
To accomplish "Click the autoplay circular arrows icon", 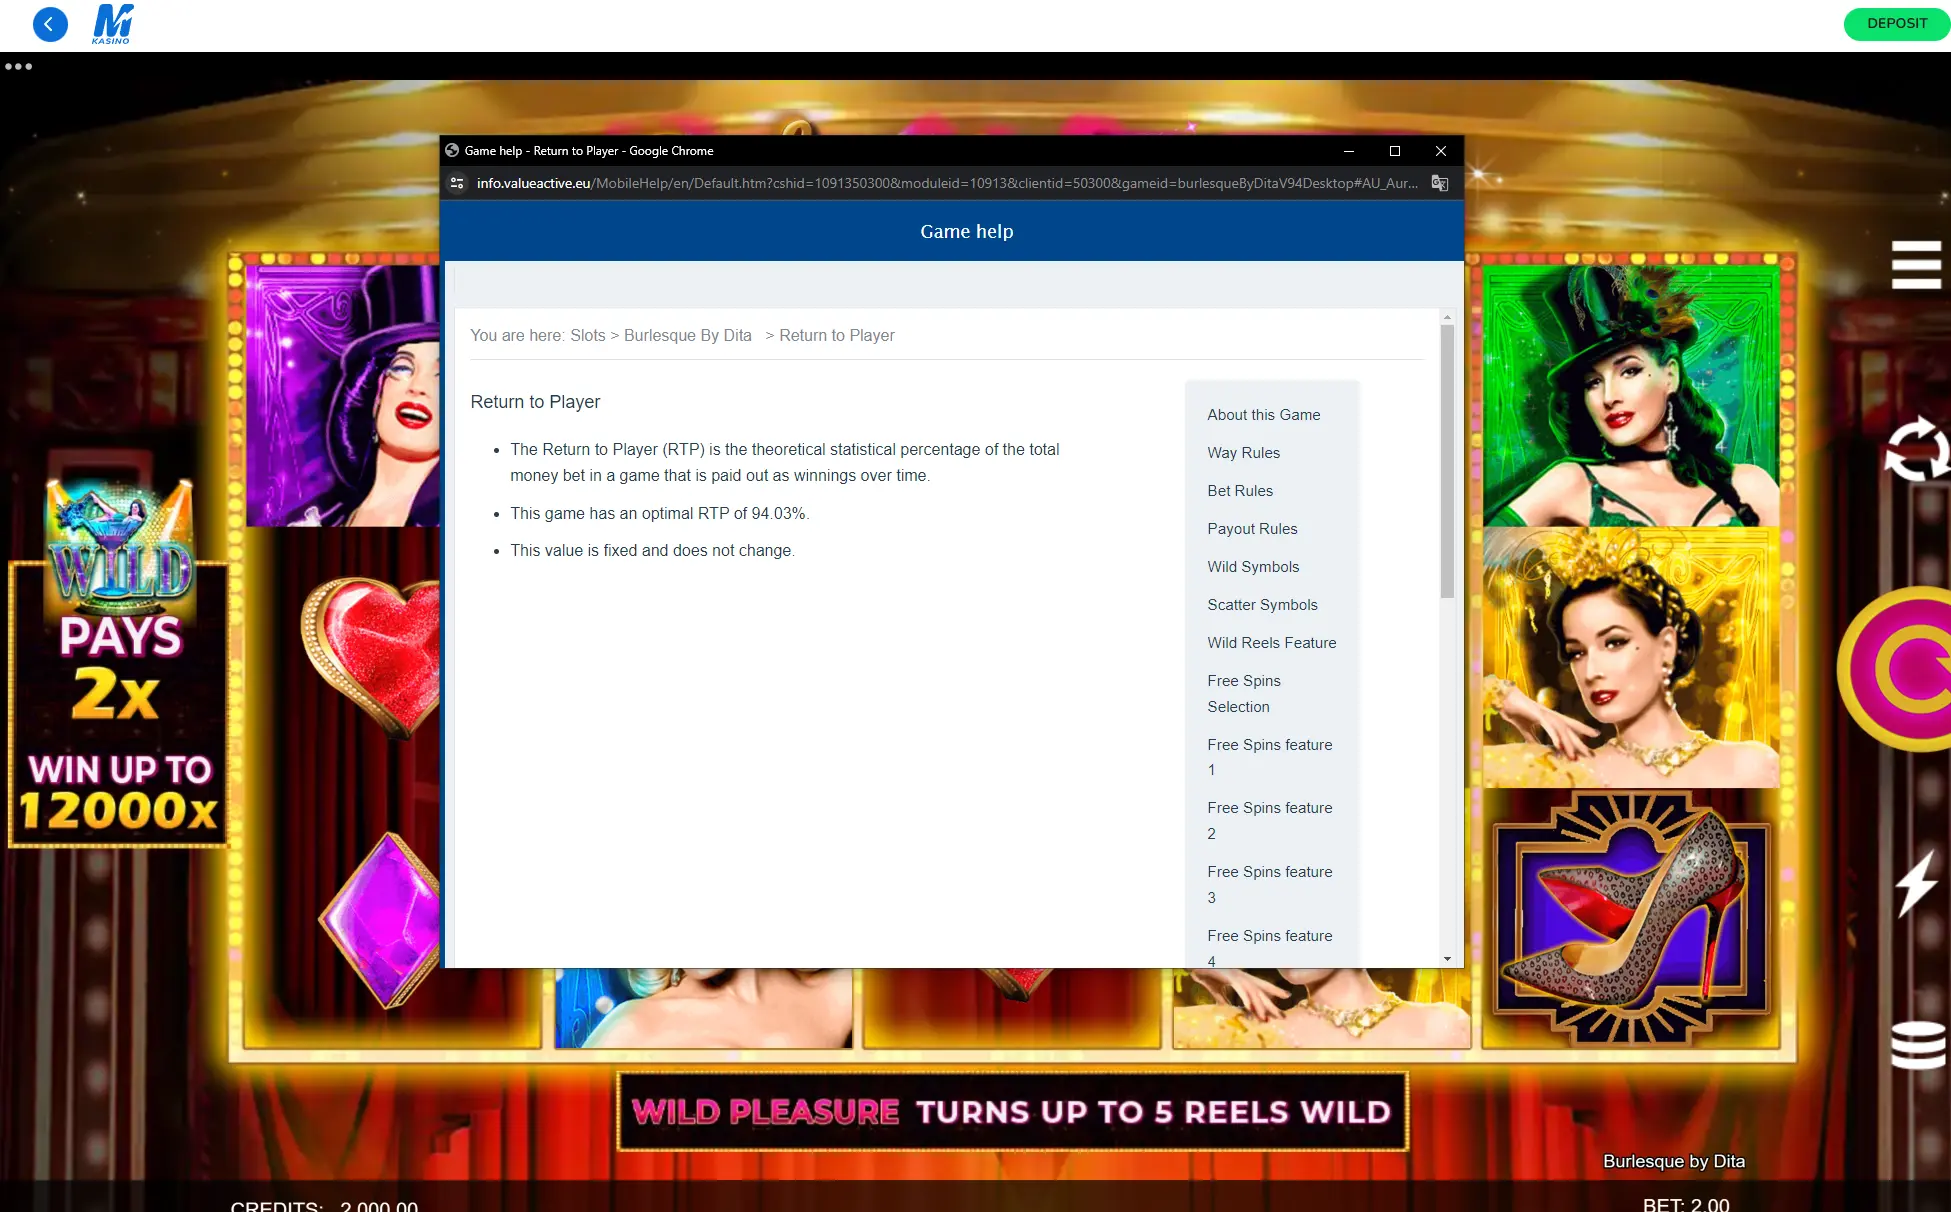I will click(1917, 449).
